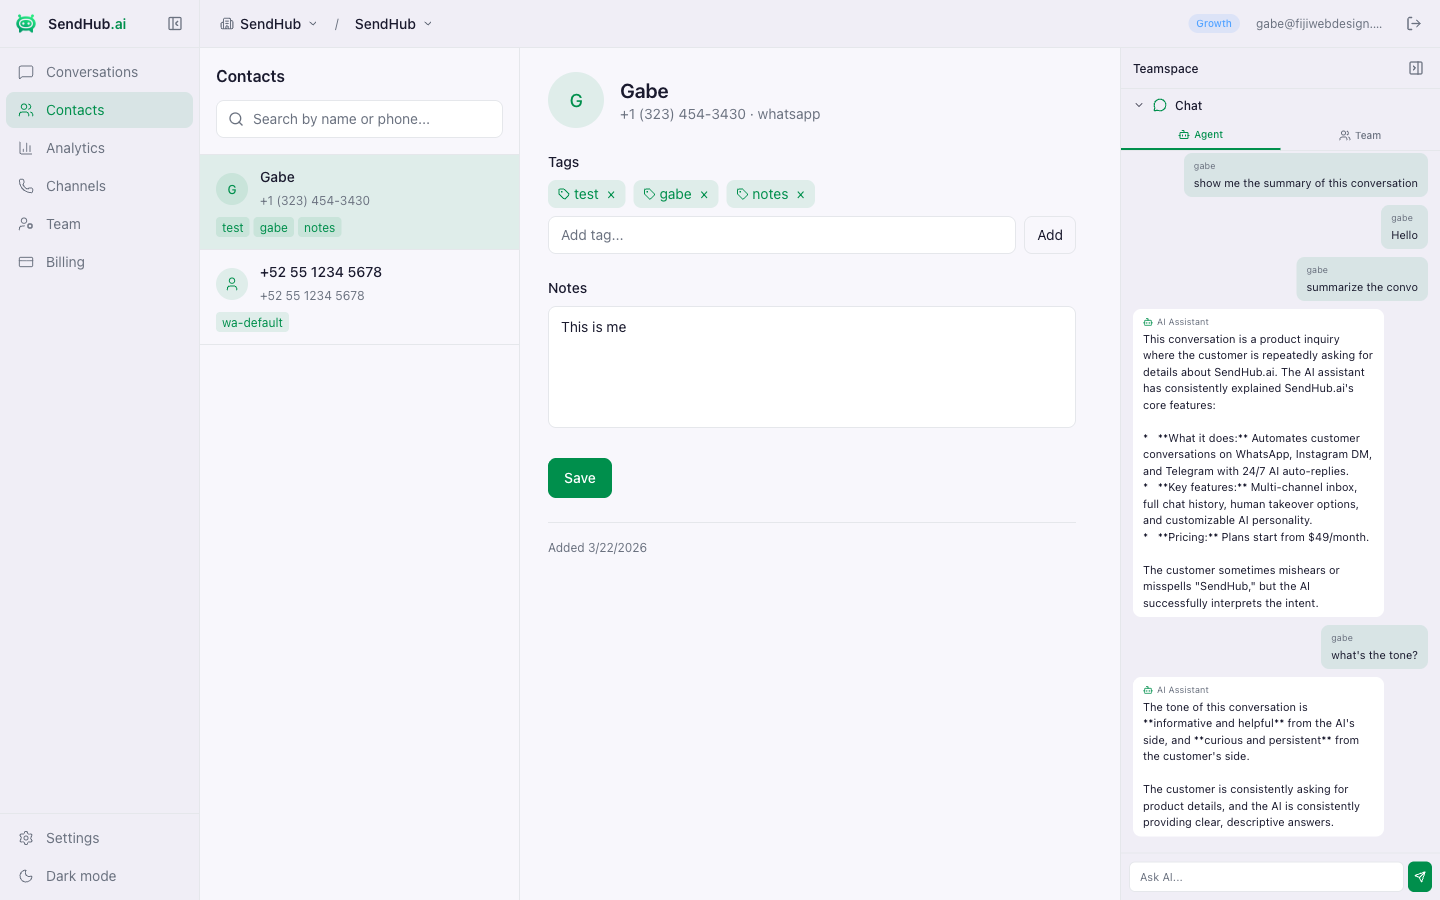Viewport: 1440px width, 900px height.
Task: Open Contacts in the sidebar
Action: (99, 110)
